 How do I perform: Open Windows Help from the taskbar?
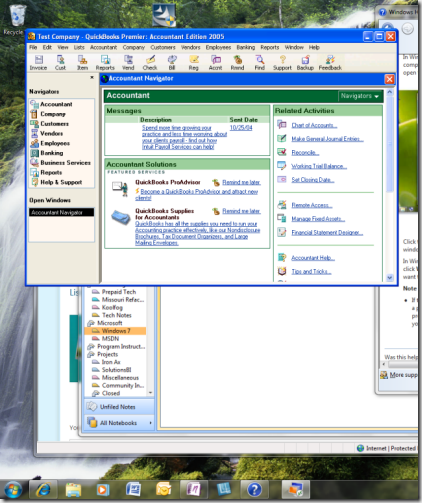coord(254,490)
